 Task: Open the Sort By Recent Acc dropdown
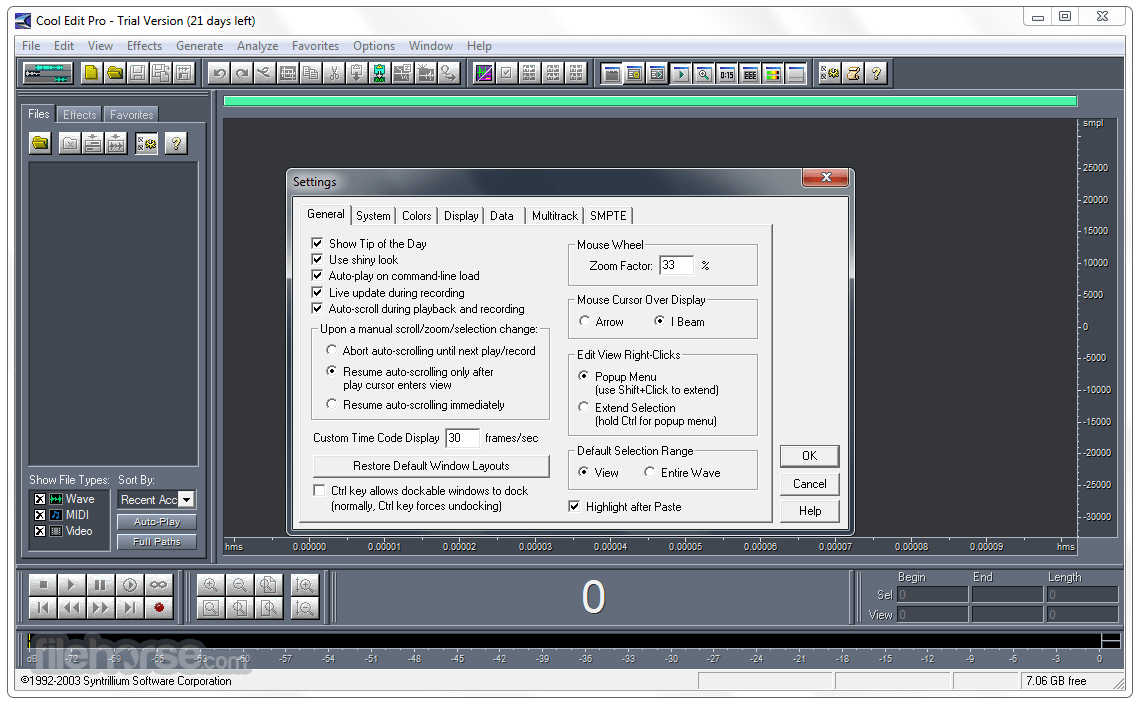(186, 499)
